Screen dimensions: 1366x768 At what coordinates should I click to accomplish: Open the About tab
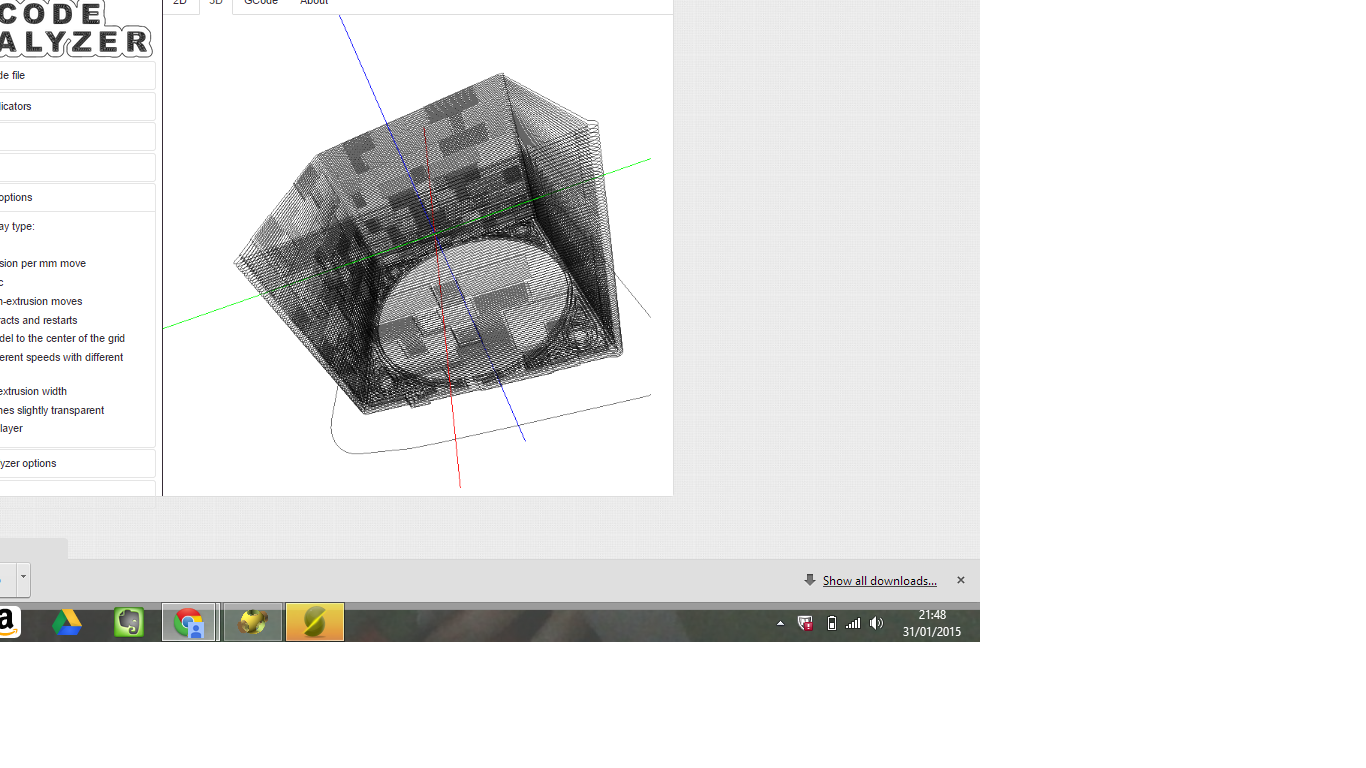tap(314, 4)
